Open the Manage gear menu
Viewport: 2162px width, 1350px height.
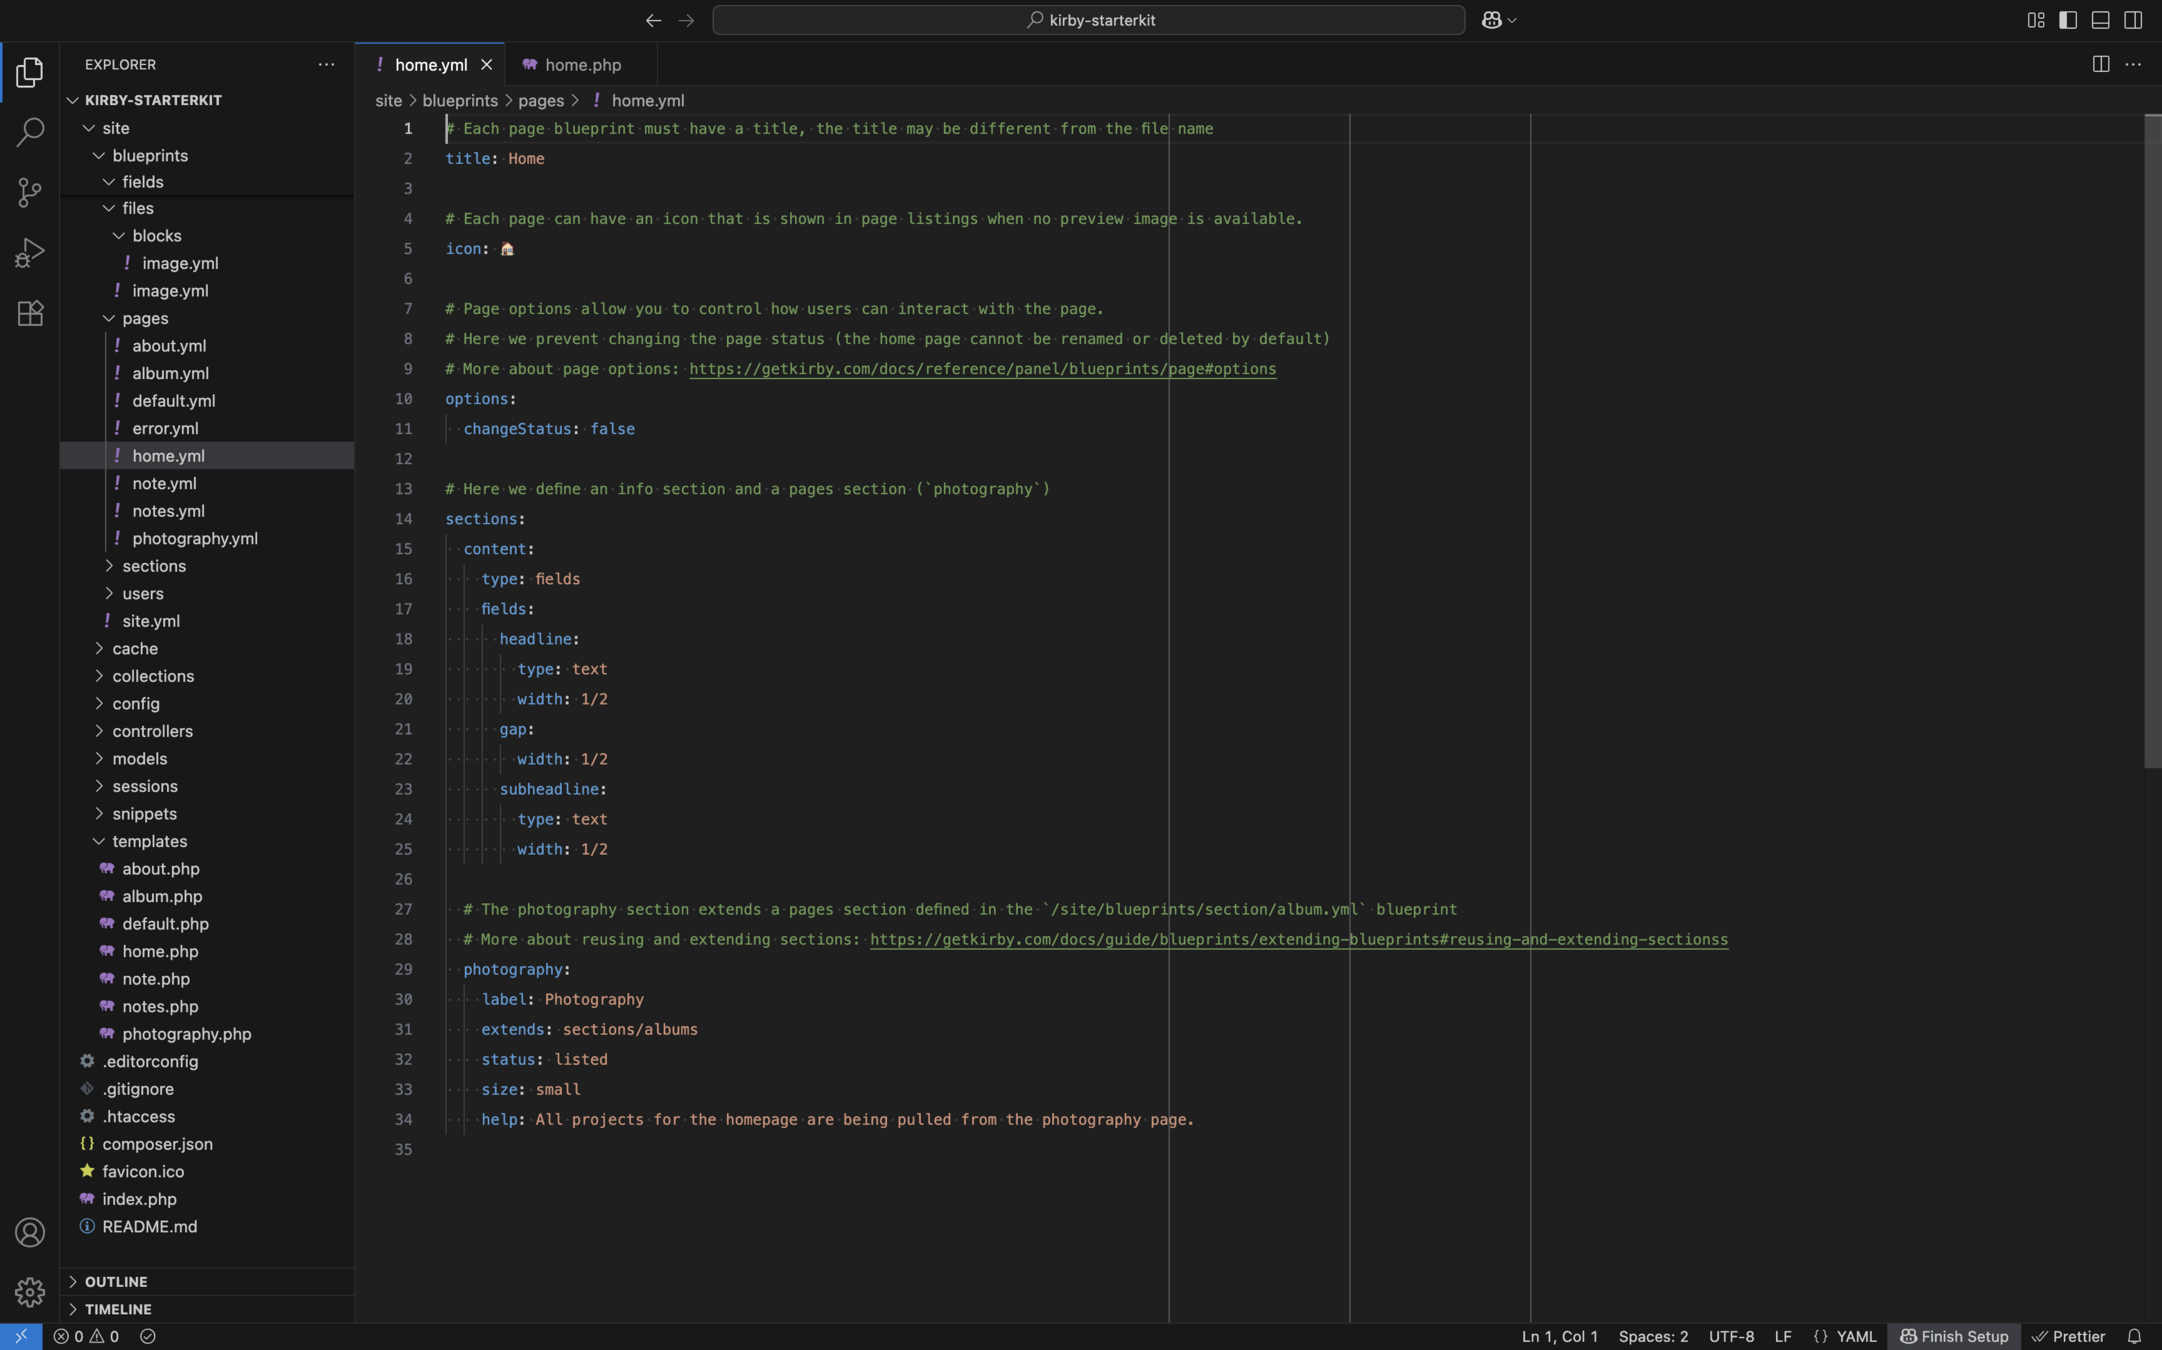[30, 1292]
